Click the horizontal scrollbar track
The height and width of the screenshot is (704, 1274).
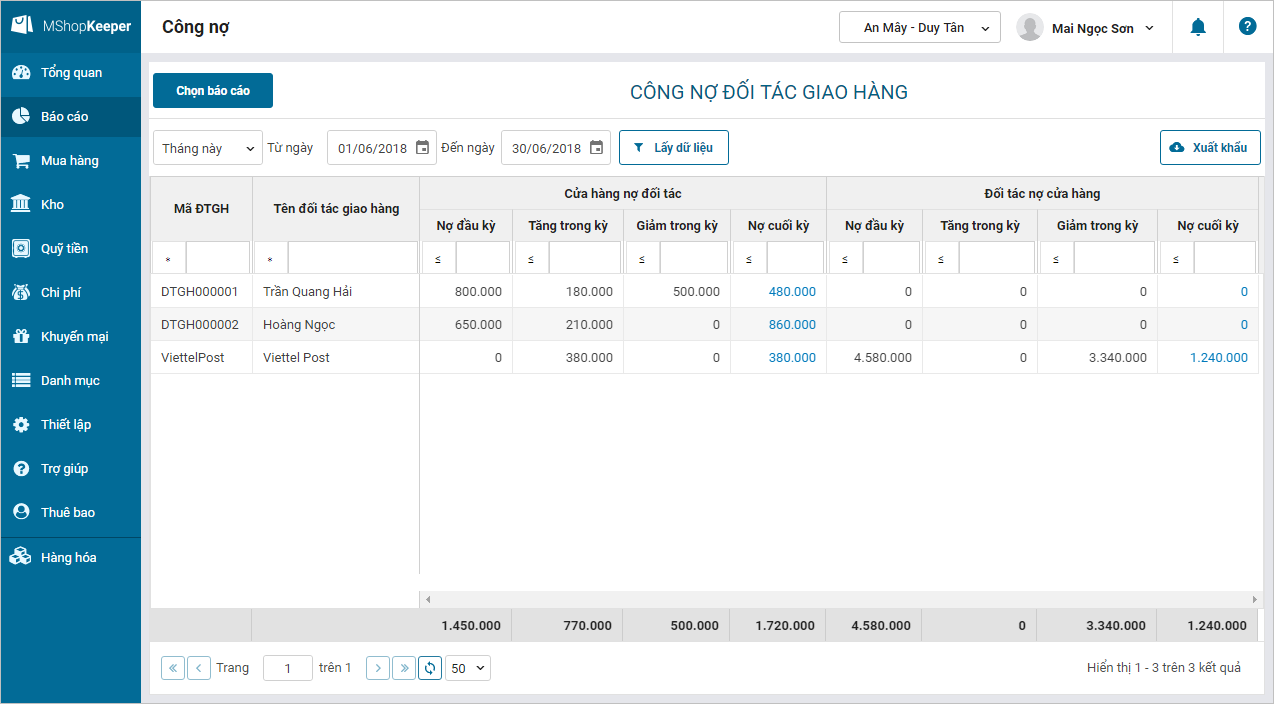840,599
